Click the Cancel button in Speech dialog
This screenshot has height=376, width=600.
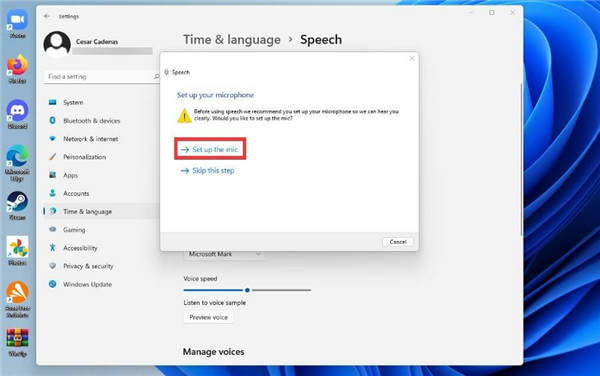pyautogui.click(x=398, y=242)
